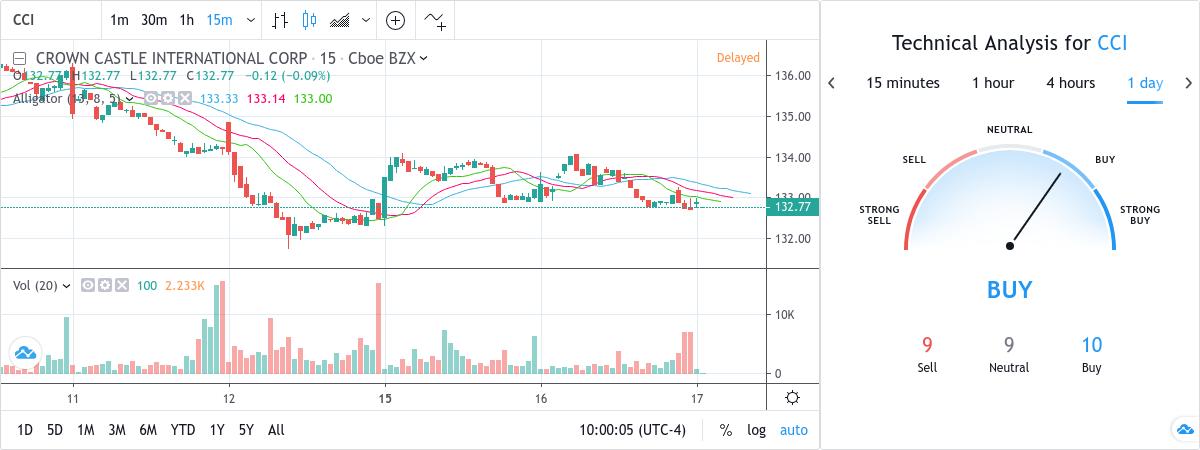Click date marker 15 on time axis
Viewport: 1200px width, 450px height.
pyautogui.click(x=385, y=399)
